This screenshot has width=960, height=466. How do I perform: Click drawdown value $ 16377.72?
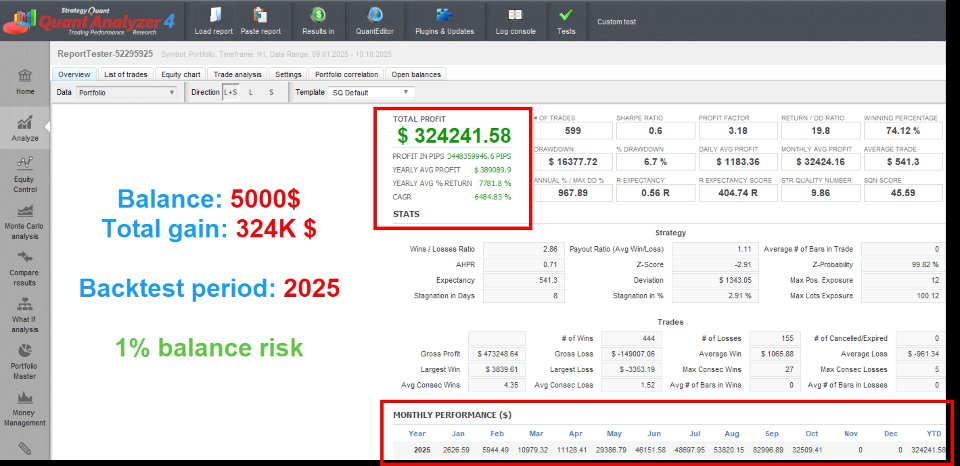coord(573,162)
